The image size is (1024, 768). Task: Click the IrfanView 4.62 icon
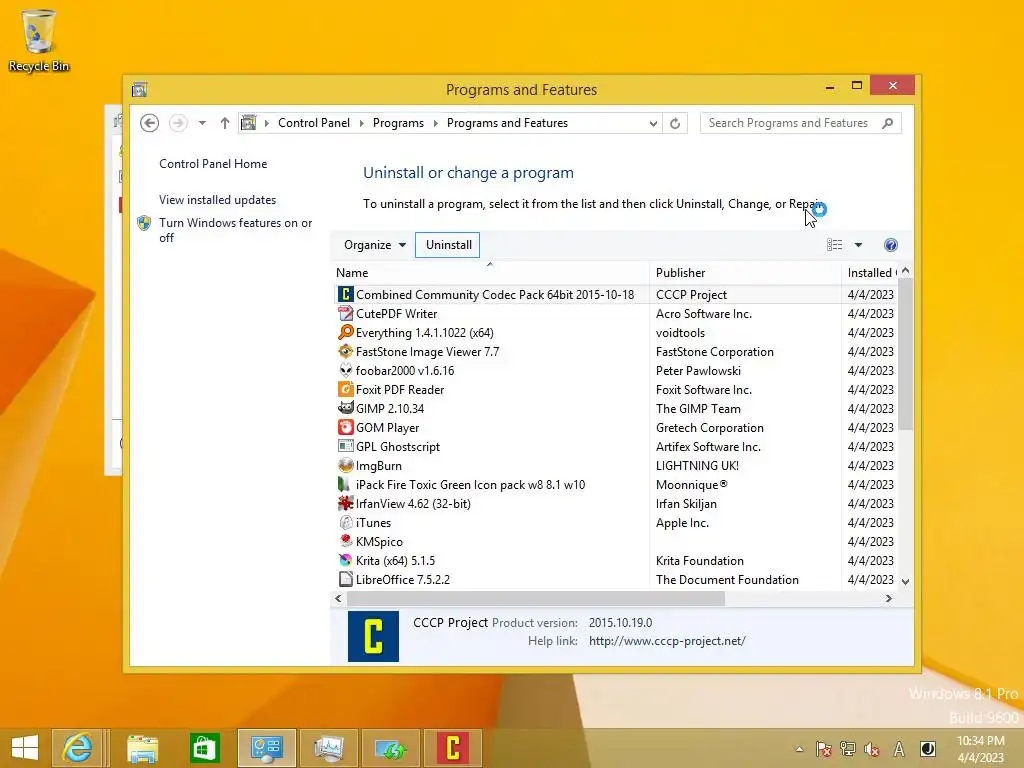[345, 504]
